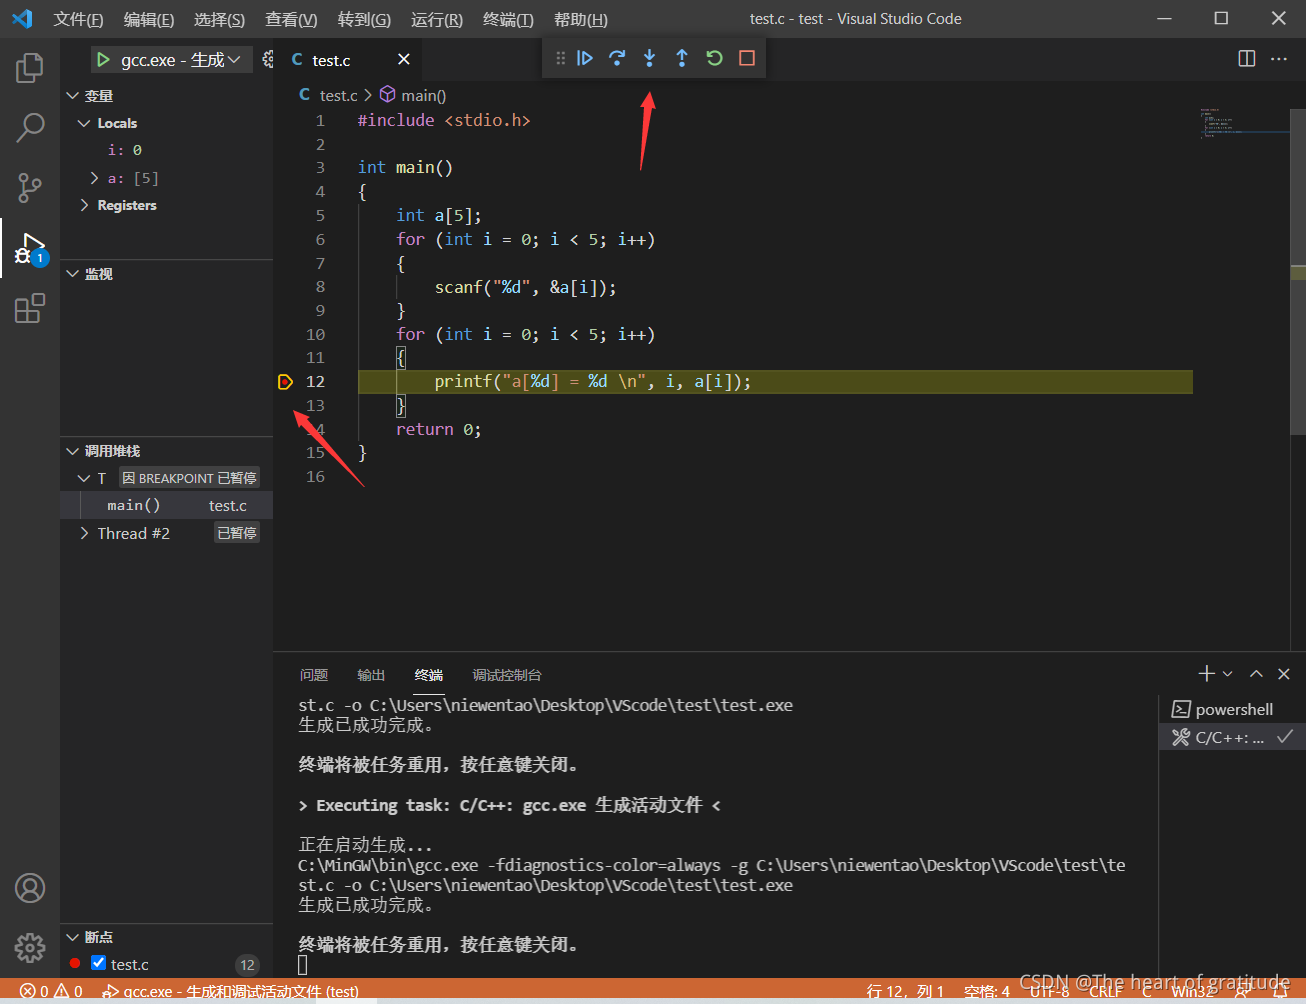Click Step Into in debug toolbar
Viewport: 1306px width, 1004px height.
(649, 58)
